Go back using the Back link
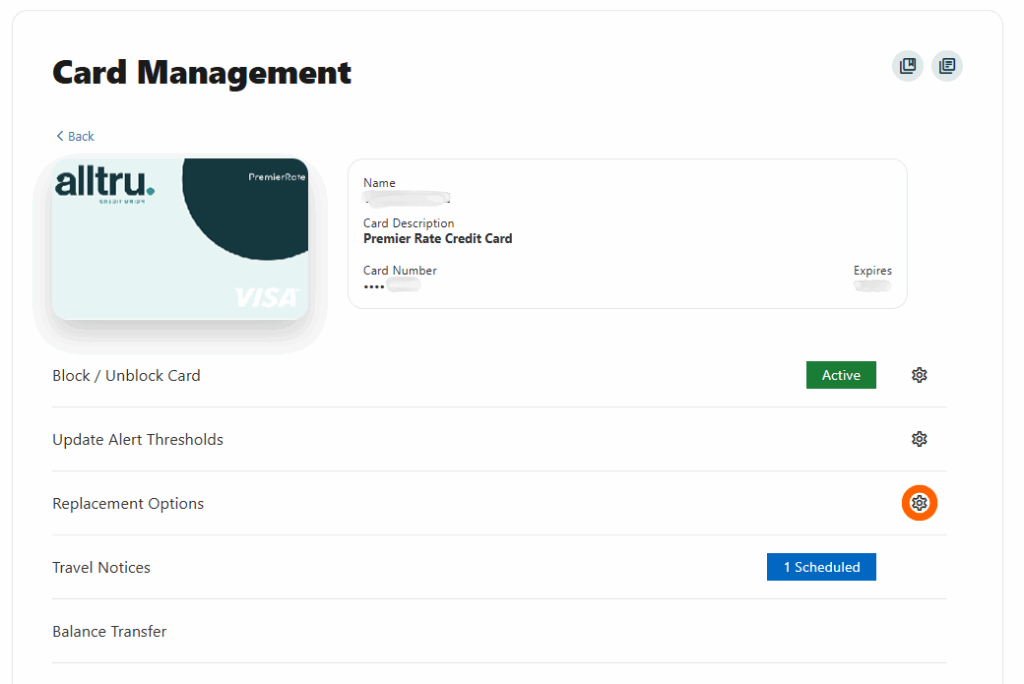1024x684 pixels. (x=75, y=136)
